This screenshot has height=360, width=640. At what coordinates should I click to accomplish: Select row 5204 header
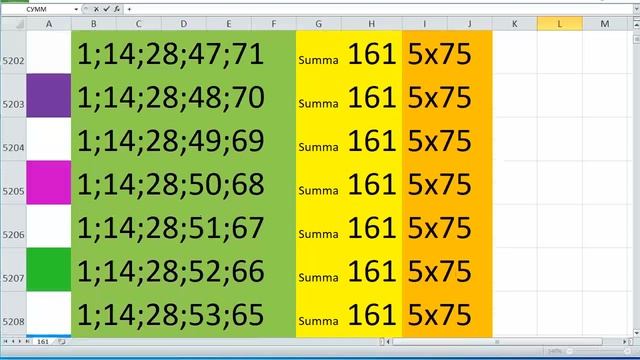point(13,139)
